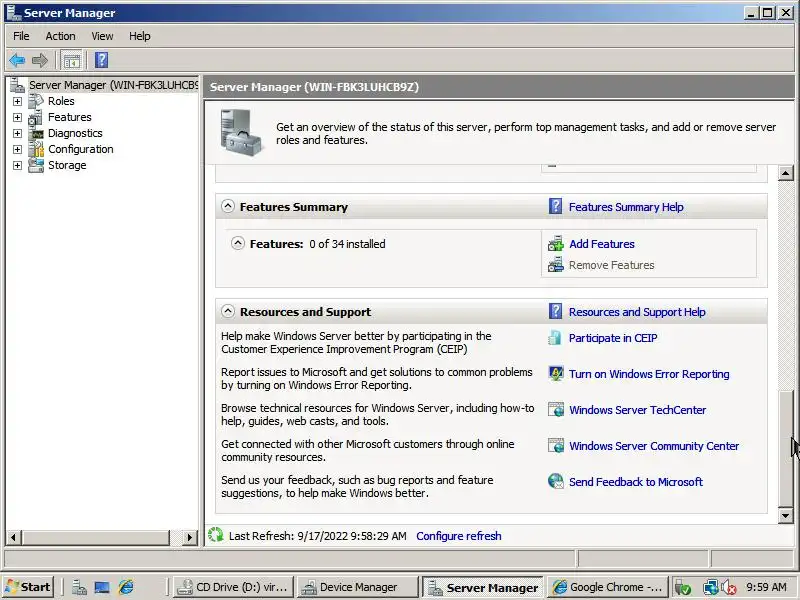Collapse the Resources and Support section

228,311
